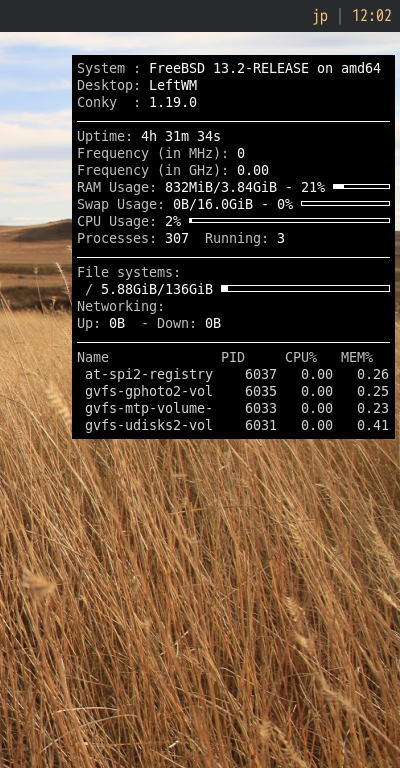Click the Swap Usage progress bar
The width and height of the screenshot is (400, 768).
(x=346, y=203)
